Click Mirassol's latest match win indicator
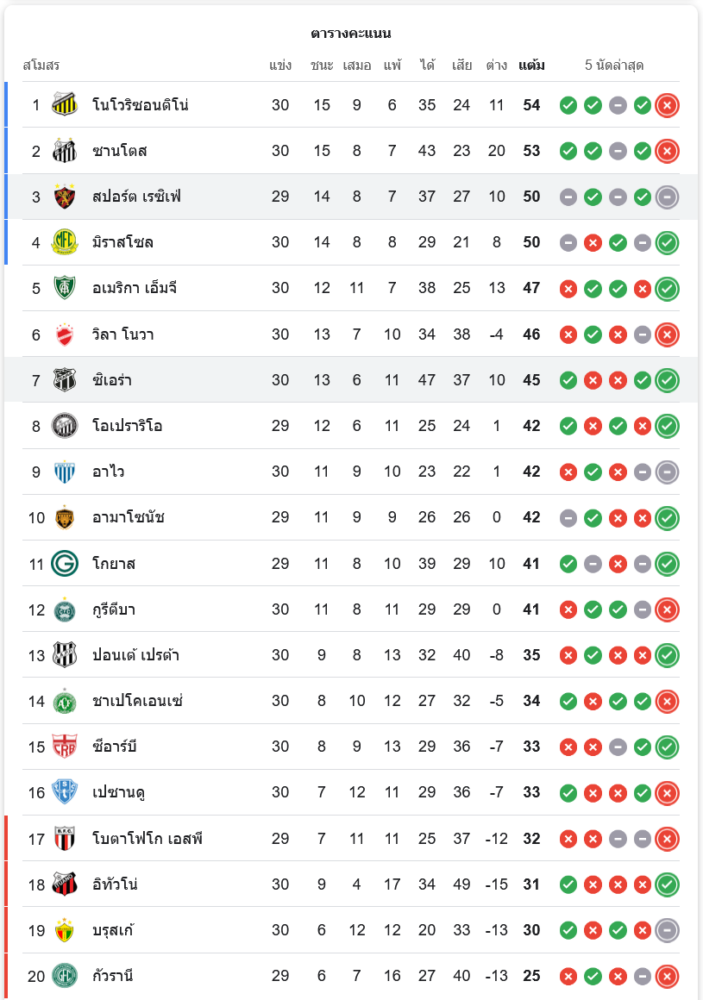Image resolution: width=703 pixels, height=1000 pixels. click(667, 242)
